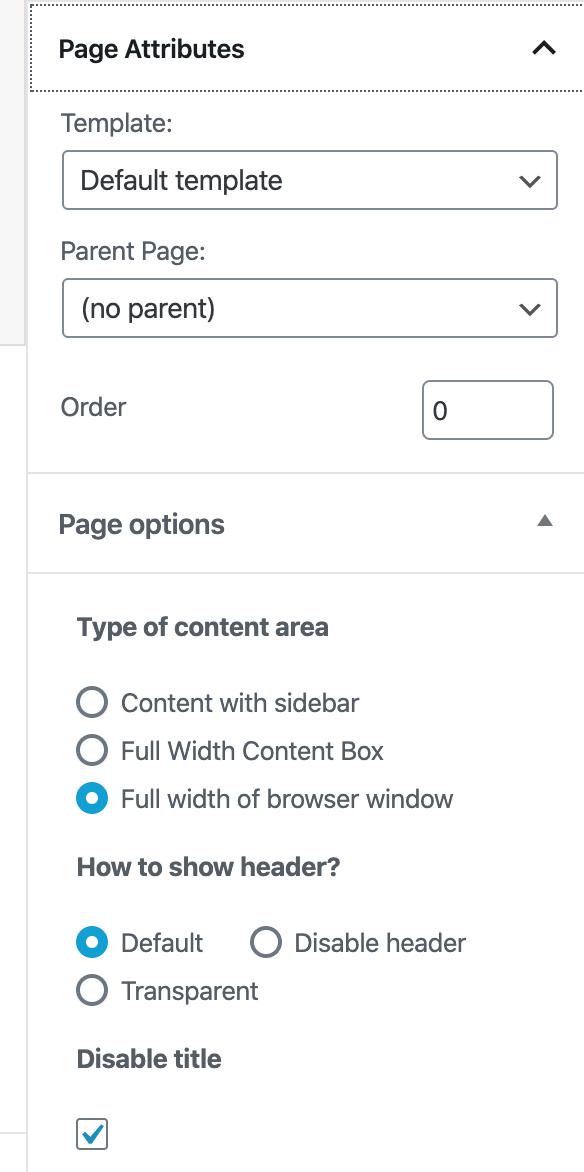The width and height of the screenshot is (584, 1172).
Task: Click the Page Attributes heading text
Action: [152, 48]
